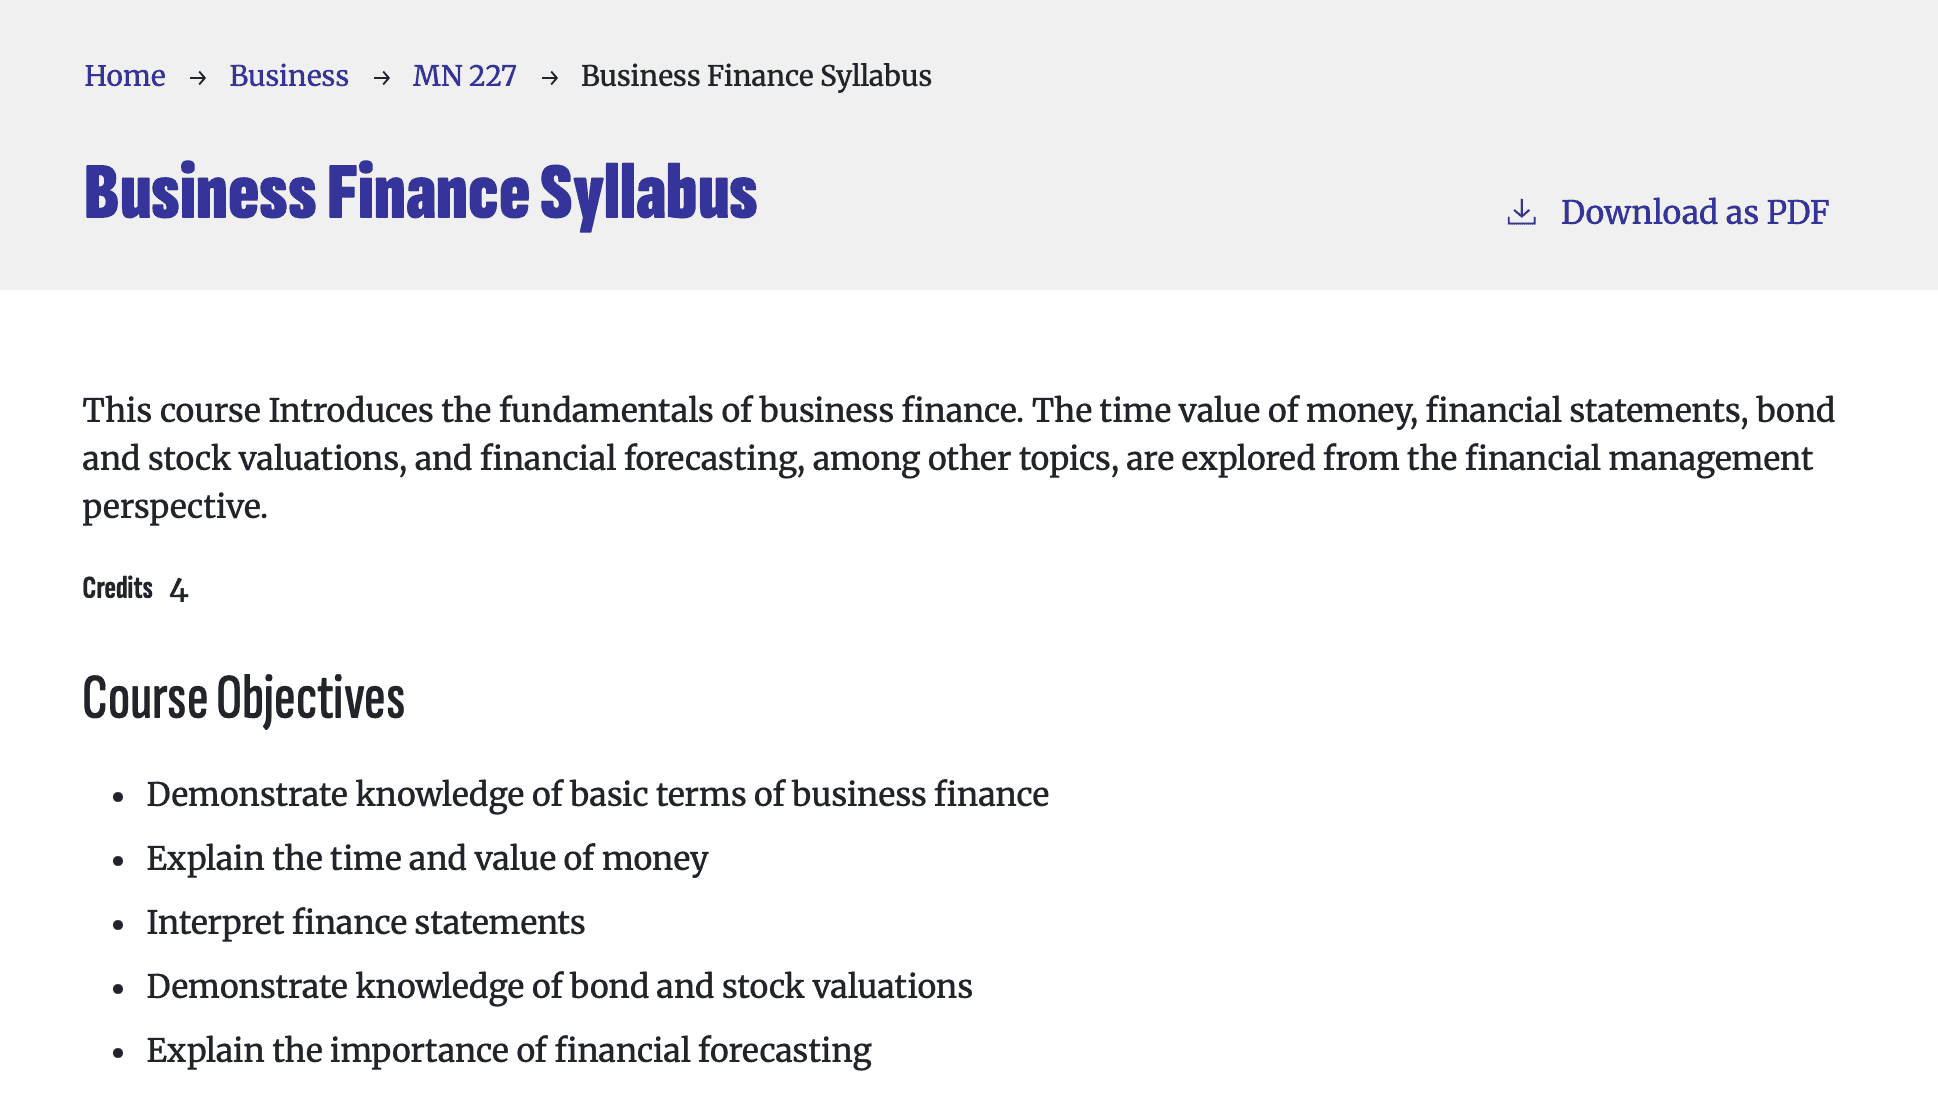The height and width of the screenshot is (1110, 1938).
Task: Click the breadcrumb arrow between Business and MN 227
Action: tap(381, 77)
